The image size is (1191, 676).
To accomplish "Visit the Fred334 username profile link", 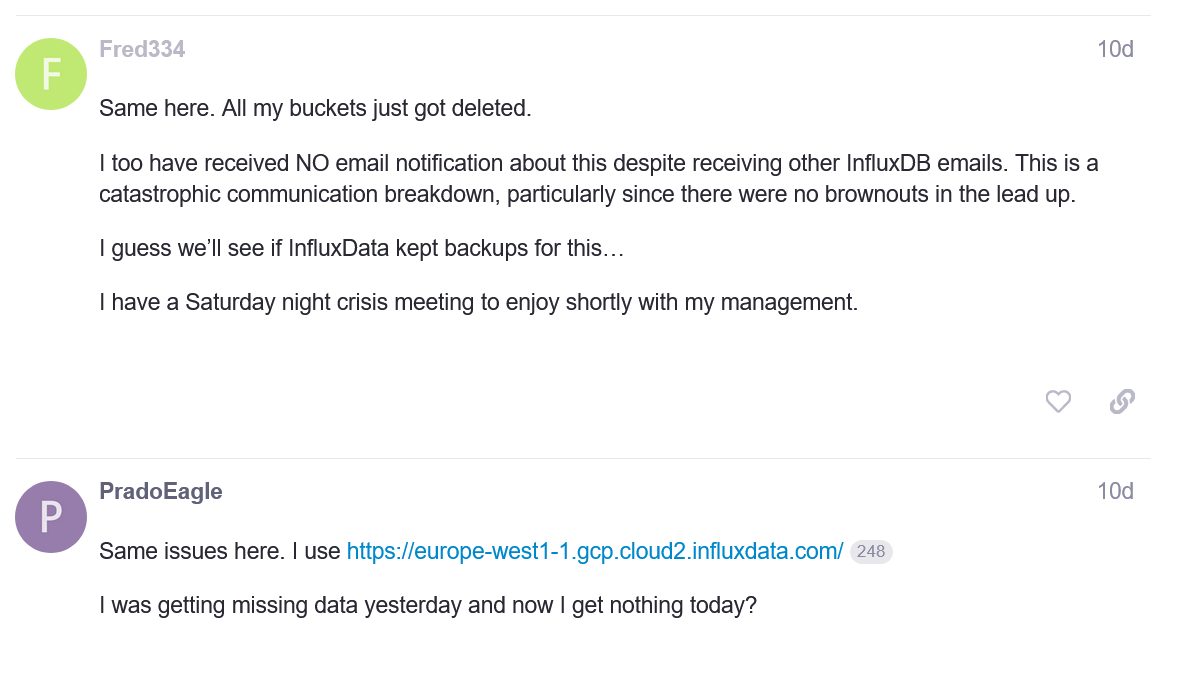I will pos(142,49).
